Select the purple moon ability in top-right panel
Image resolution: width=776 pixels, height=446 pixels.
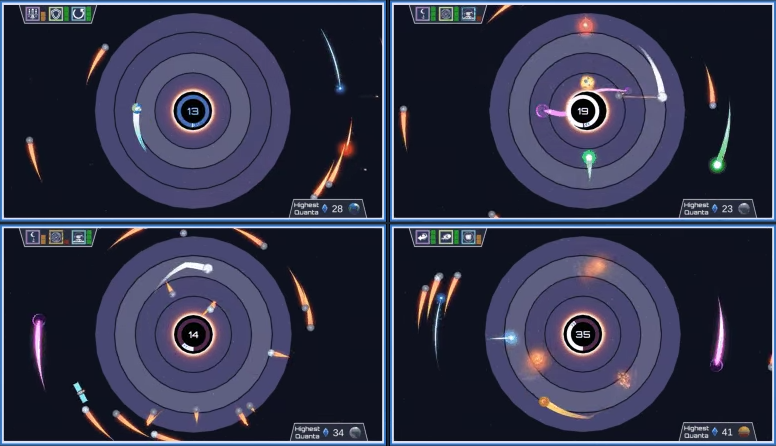tap(422, 14)
